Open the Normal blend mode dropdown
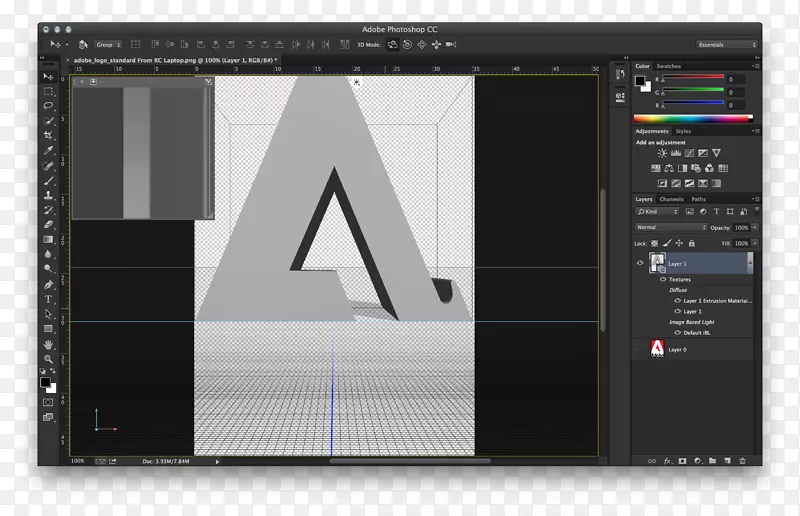 click(x=671, y=227)
